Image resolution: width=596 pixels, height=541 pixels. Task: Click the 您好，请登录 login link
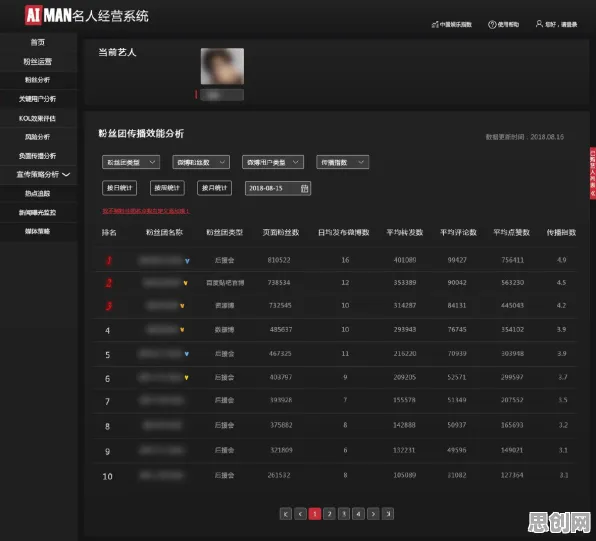[561, 25]
